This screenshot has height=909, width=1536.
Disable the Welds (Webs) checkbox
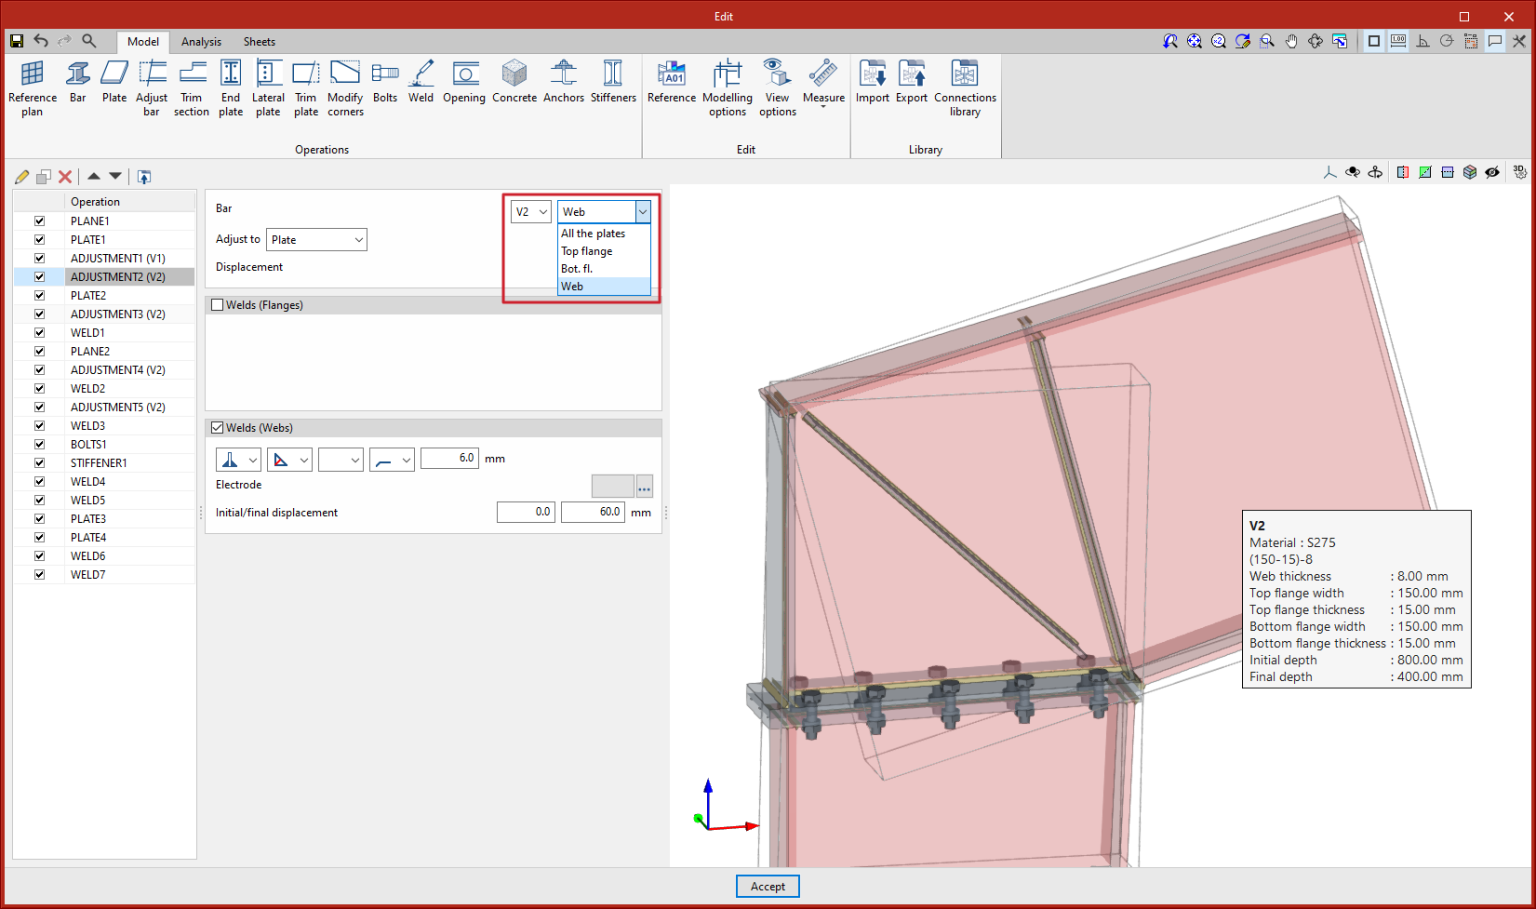[217, 427]
